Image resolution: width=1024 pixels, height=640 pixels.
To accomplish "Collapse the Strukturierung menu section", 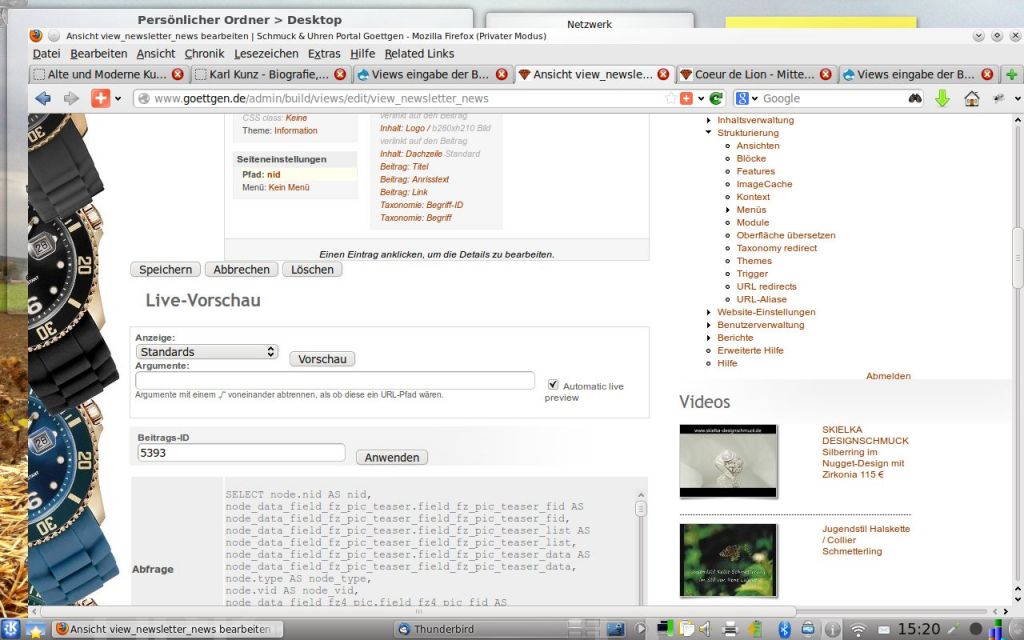I will coord(708,133).
